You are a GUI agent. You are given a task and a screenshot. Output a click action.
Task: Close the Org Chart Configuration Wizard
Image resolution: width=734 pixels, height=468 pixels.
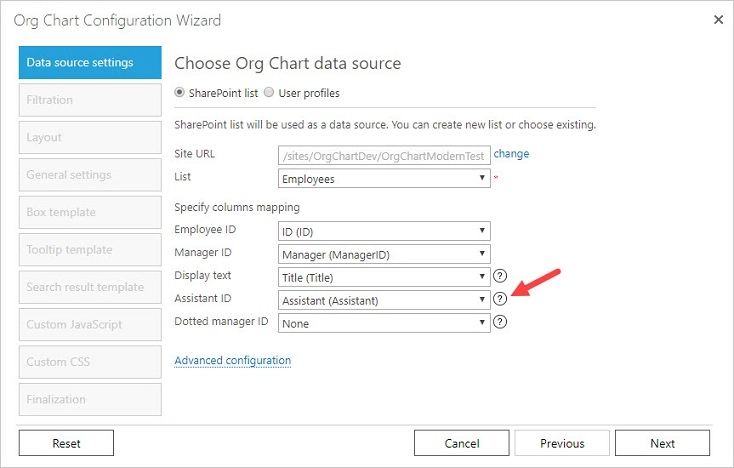718,20
